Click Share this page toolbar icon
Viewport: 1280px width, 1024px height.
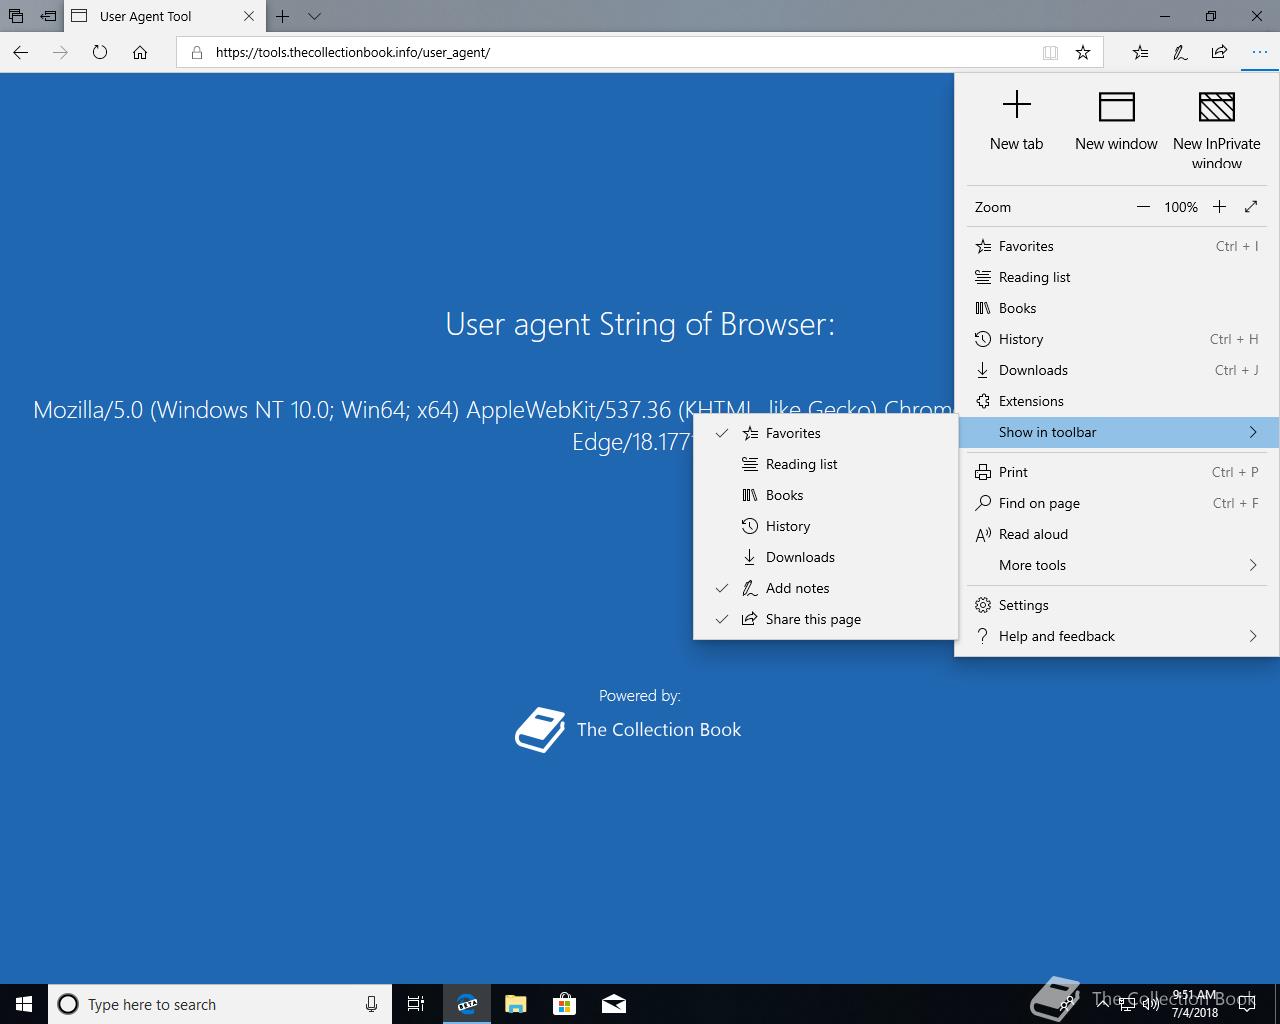pyautogui.click(x=1219, y=52)
